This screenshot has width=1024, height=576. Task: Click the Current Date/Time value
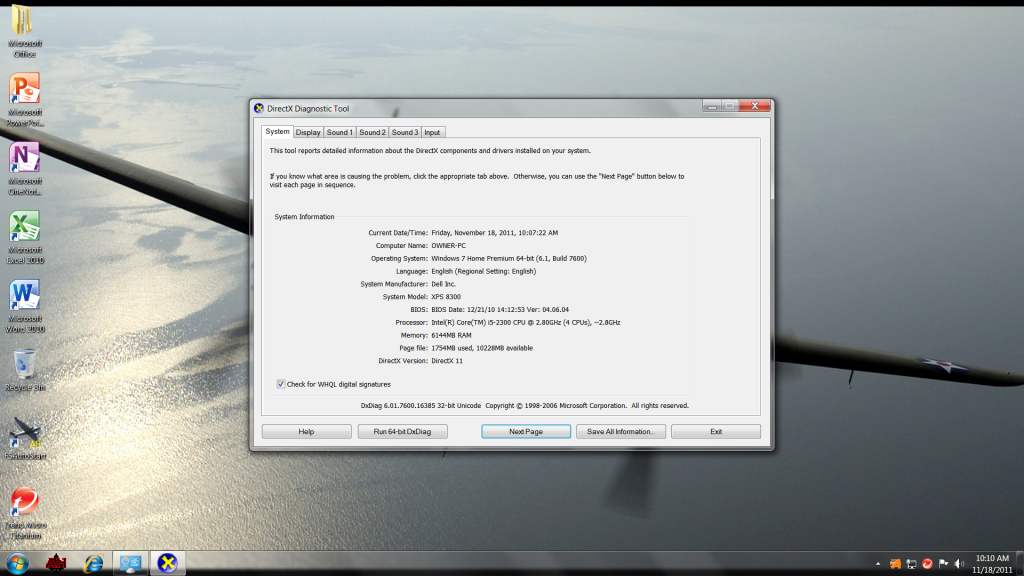(x=494, y=232)
